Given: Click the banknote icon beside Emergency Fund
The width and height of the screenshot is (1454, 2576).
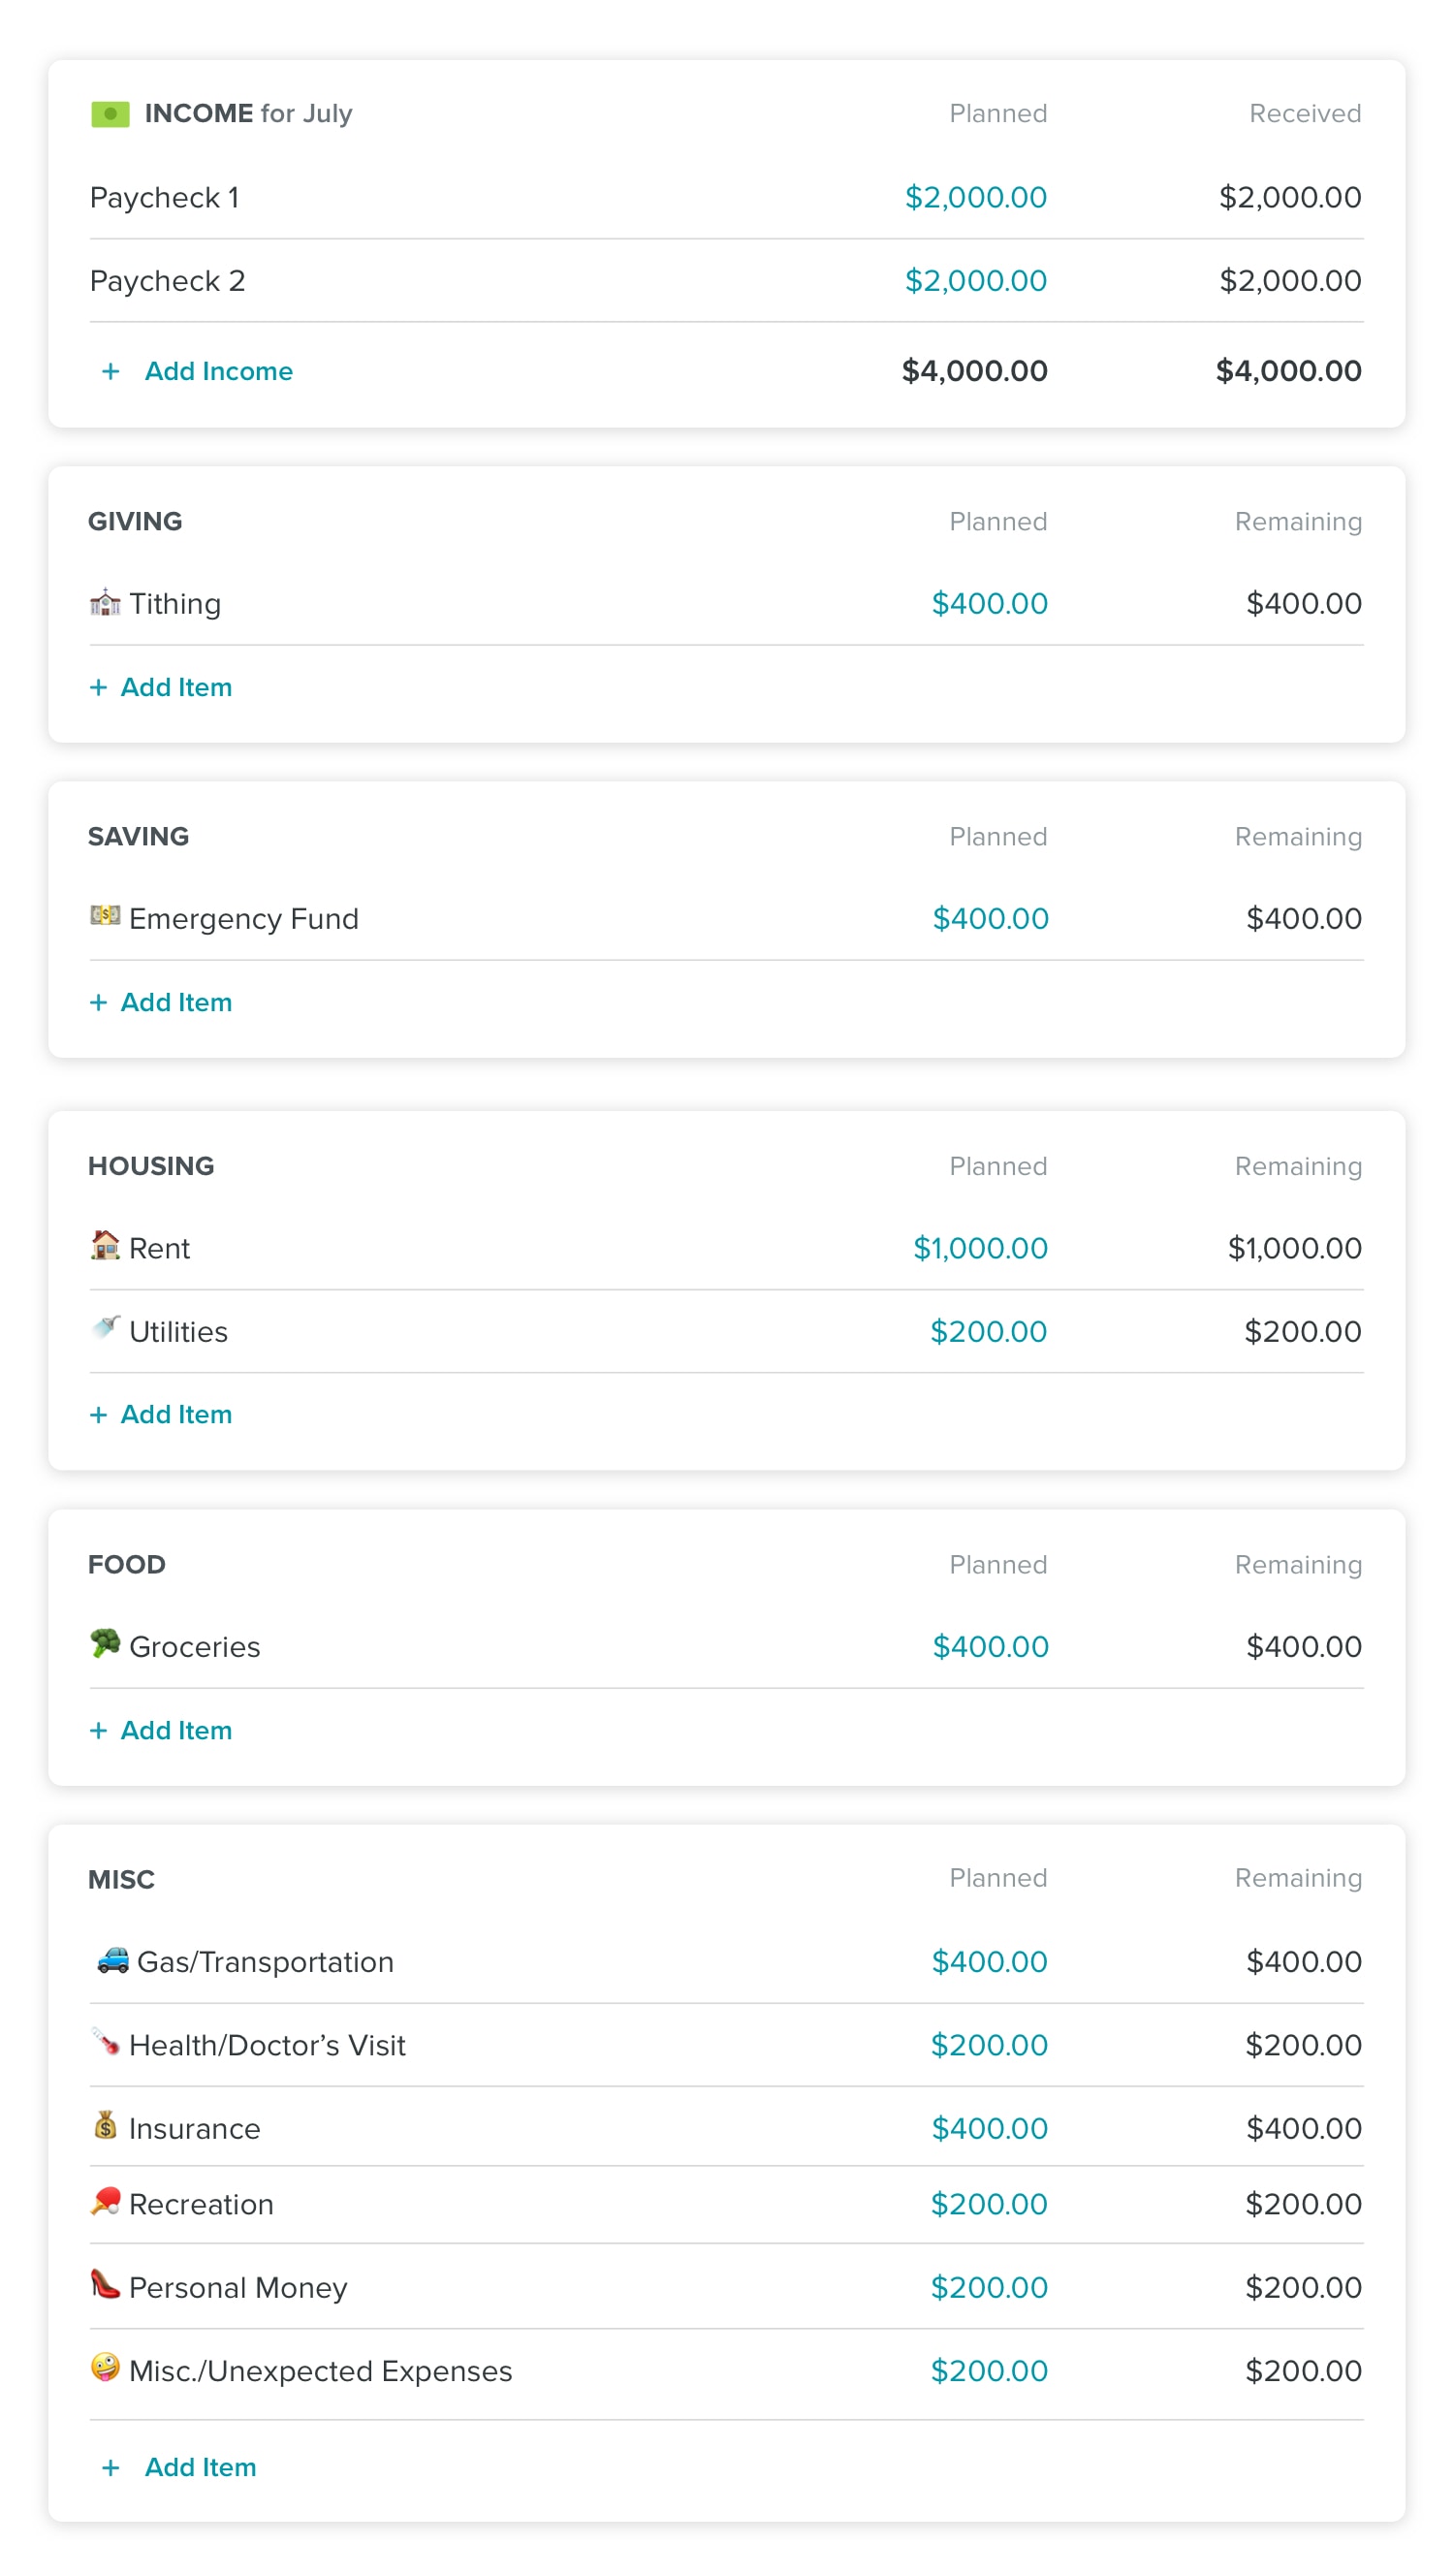Looking at the screenshot, I should point(105,916).
